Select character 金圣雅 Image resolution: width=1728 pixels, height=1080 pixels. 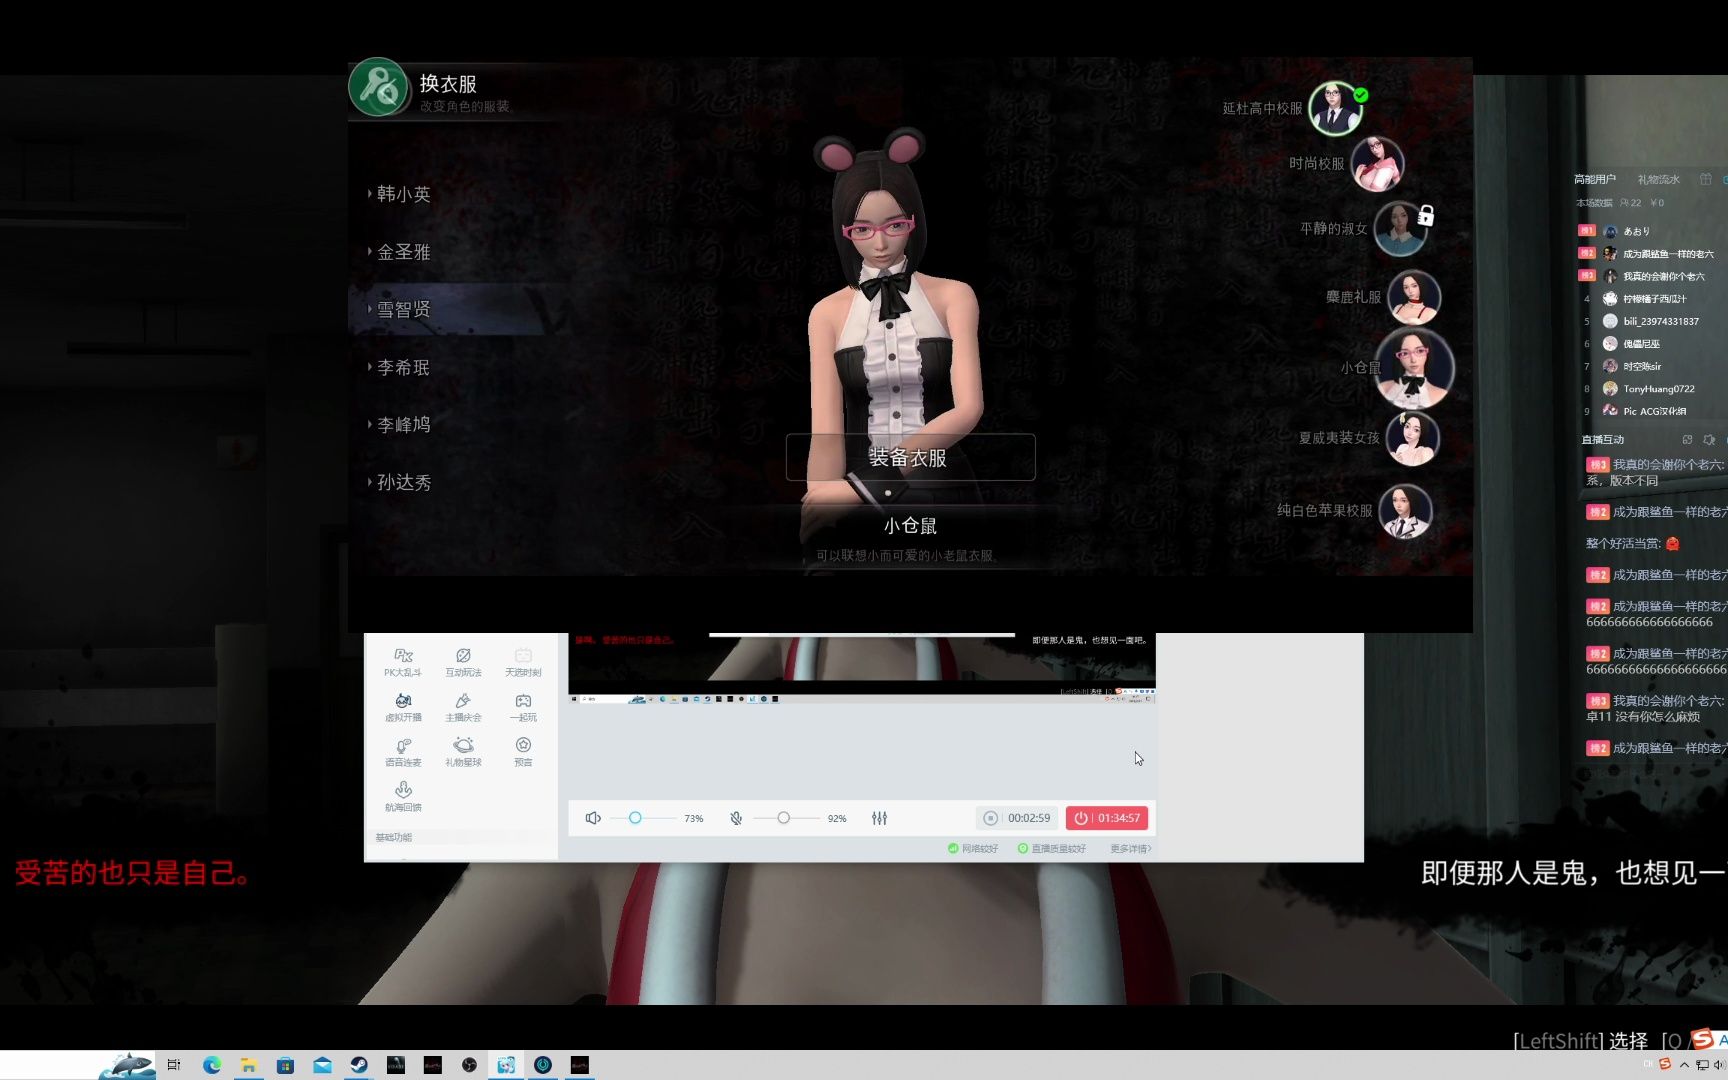tap(404, 252)
